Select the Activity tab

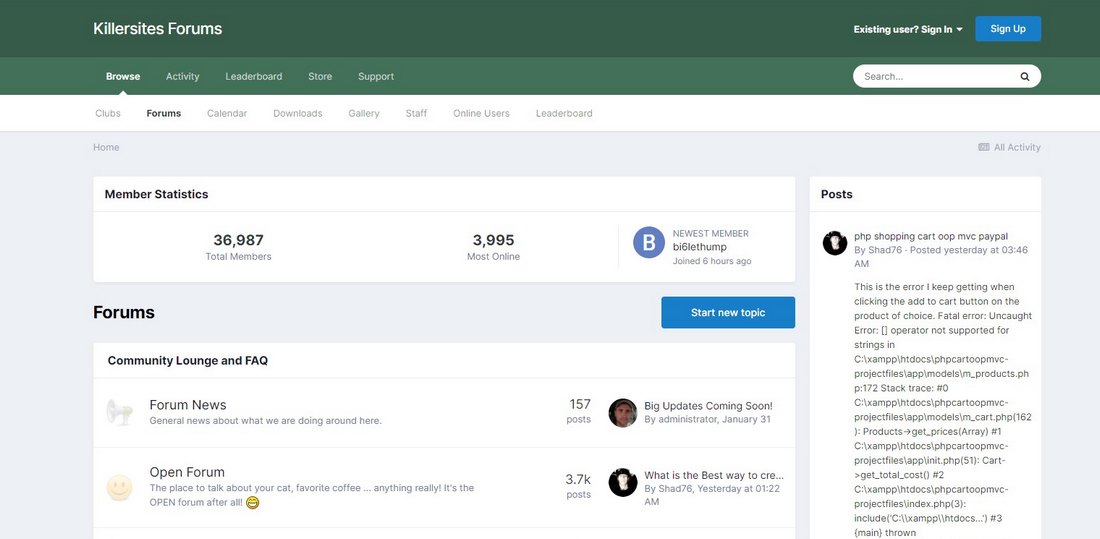tap(182, 76)
